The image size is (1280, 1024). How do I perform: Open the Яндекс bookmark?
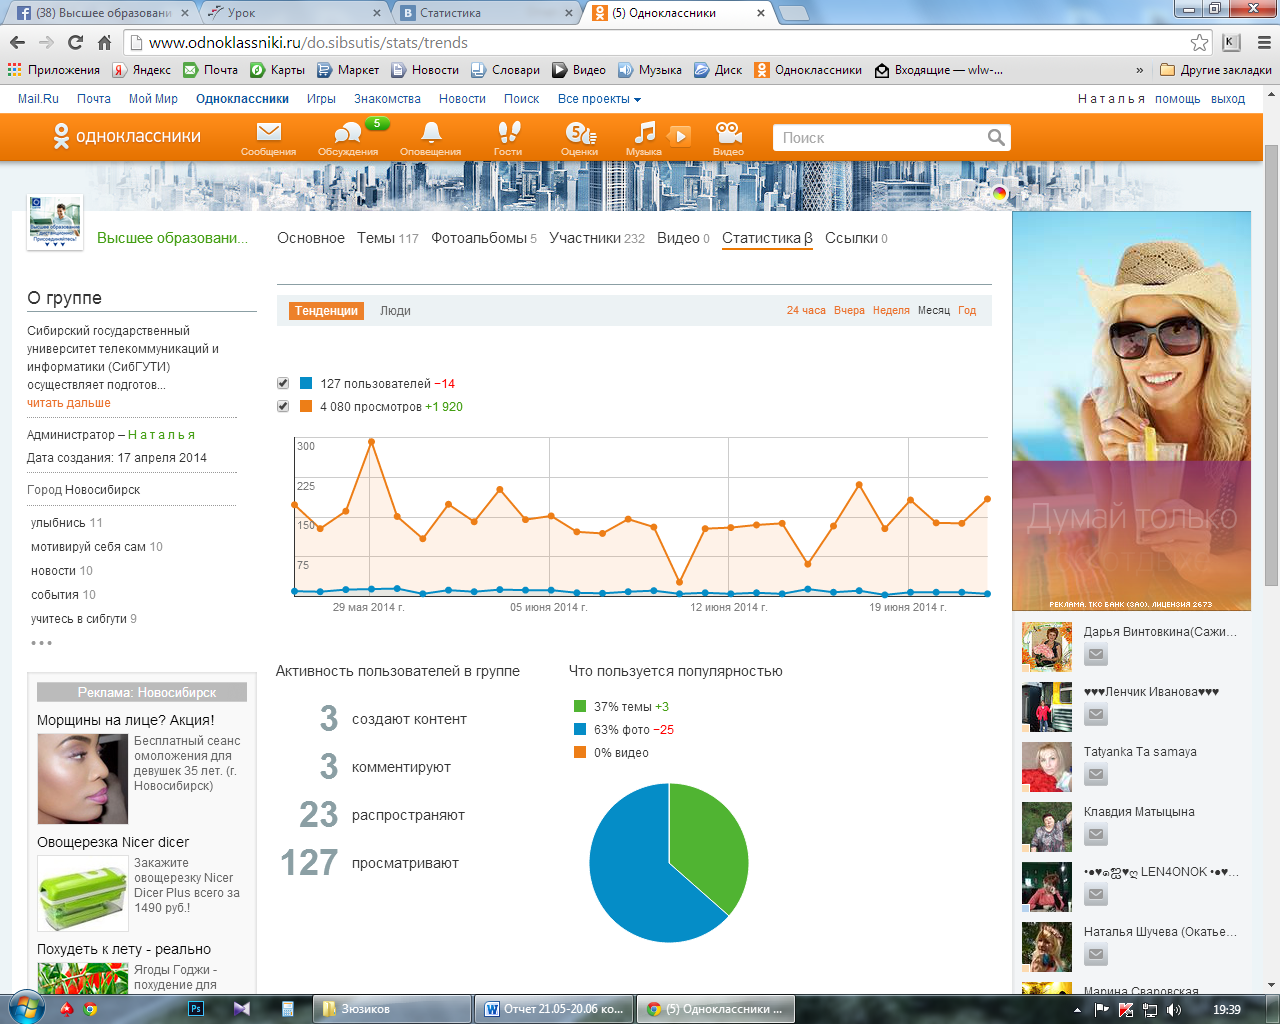[141, 70]
